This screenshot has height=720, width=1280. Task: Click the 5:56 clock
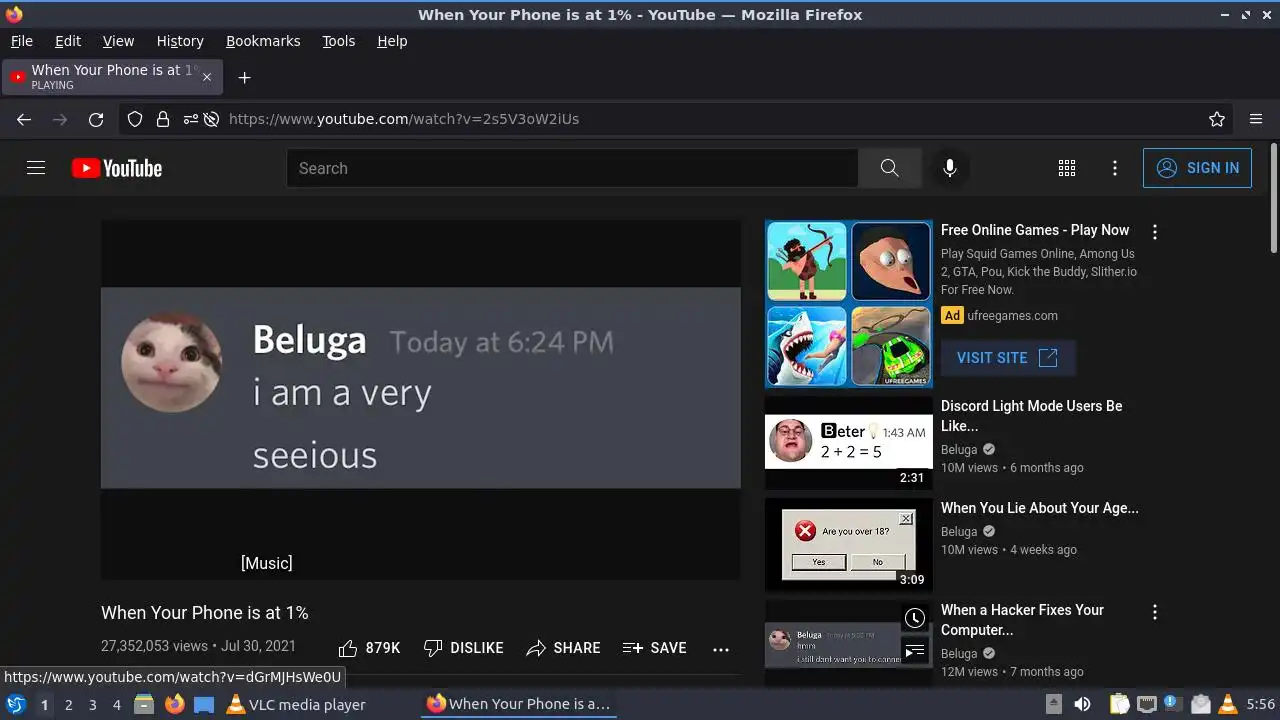(x=1260, y=704)
